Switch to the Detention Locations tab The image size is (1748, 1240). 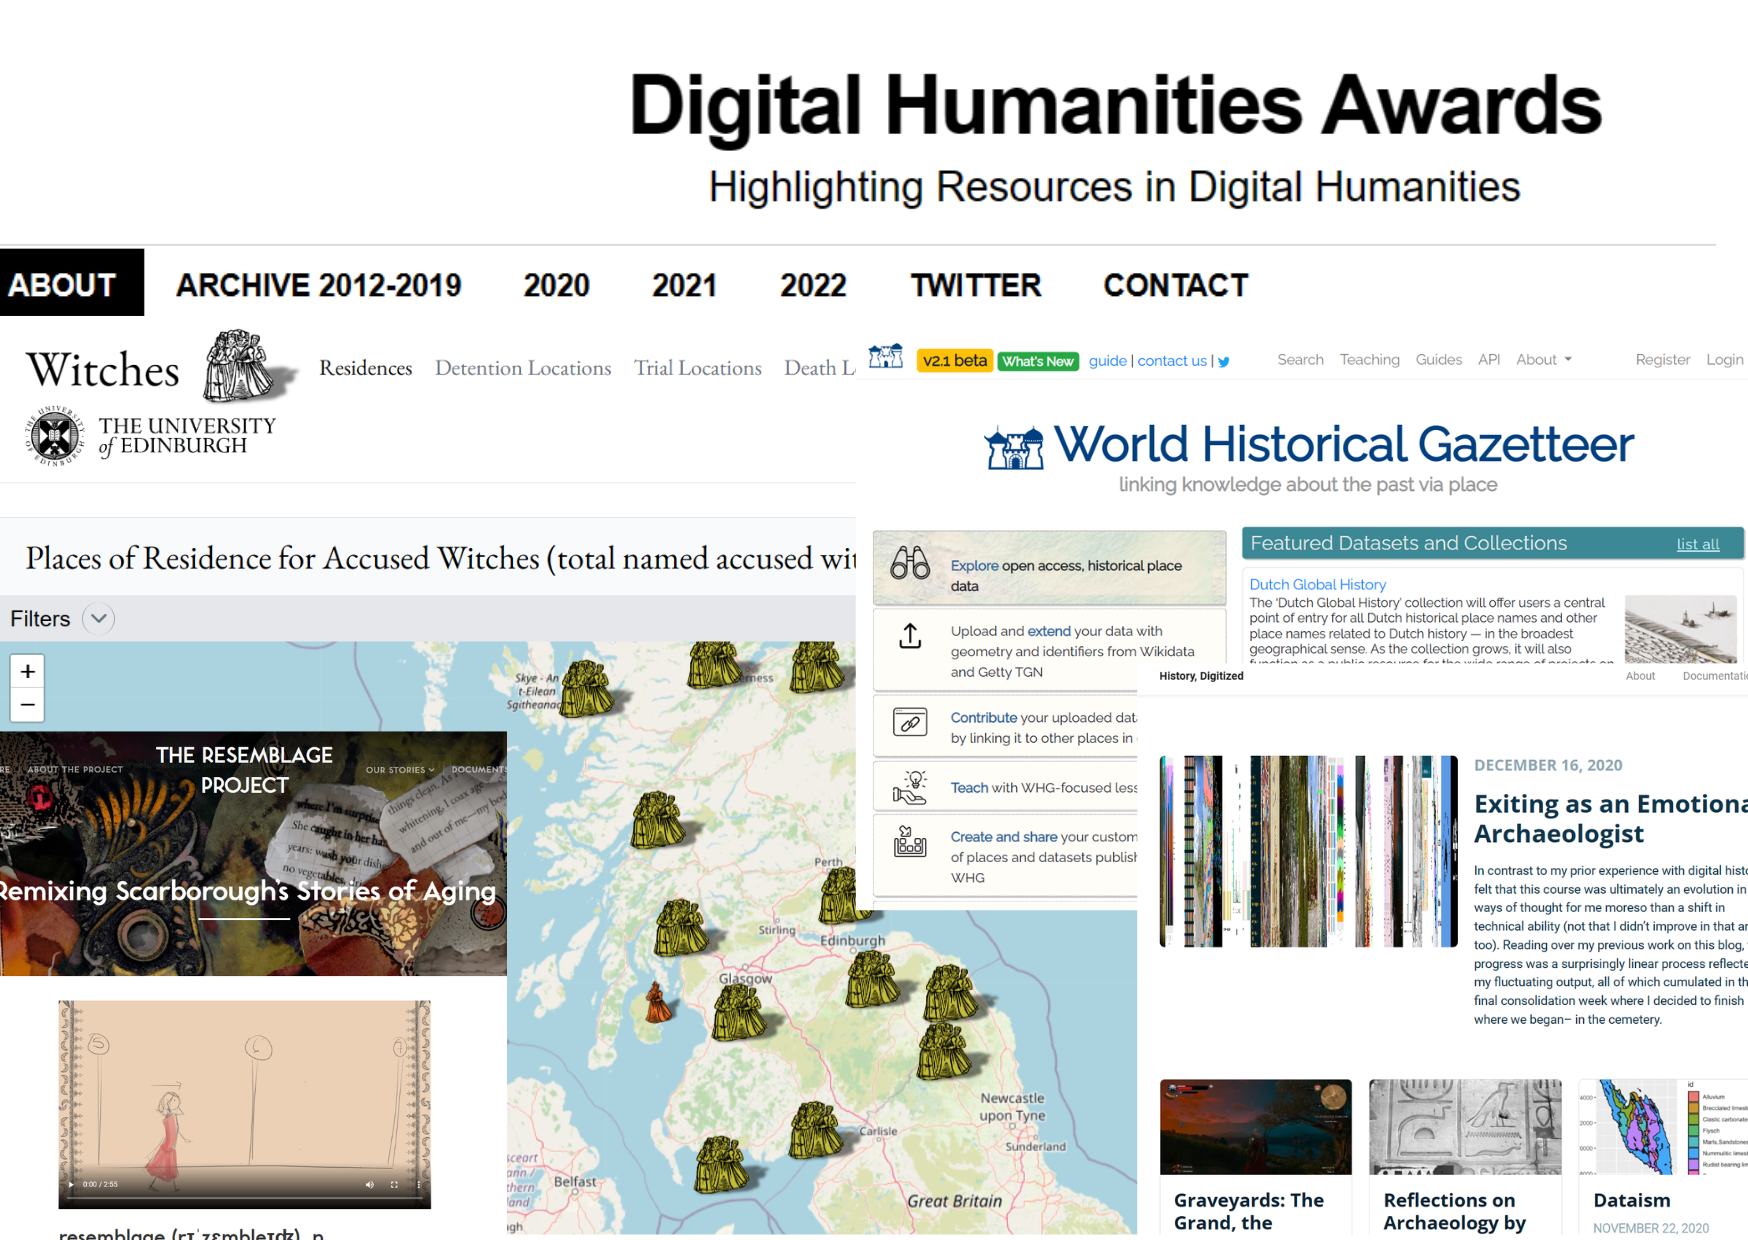pos(522,368)
